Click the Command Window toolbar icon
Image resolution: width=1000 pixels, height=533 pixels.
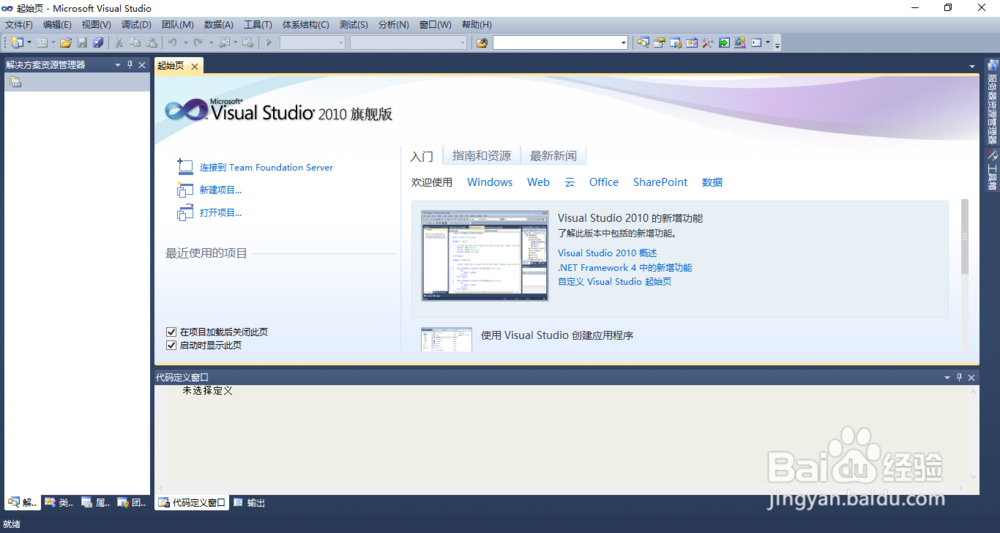(756, 43)
